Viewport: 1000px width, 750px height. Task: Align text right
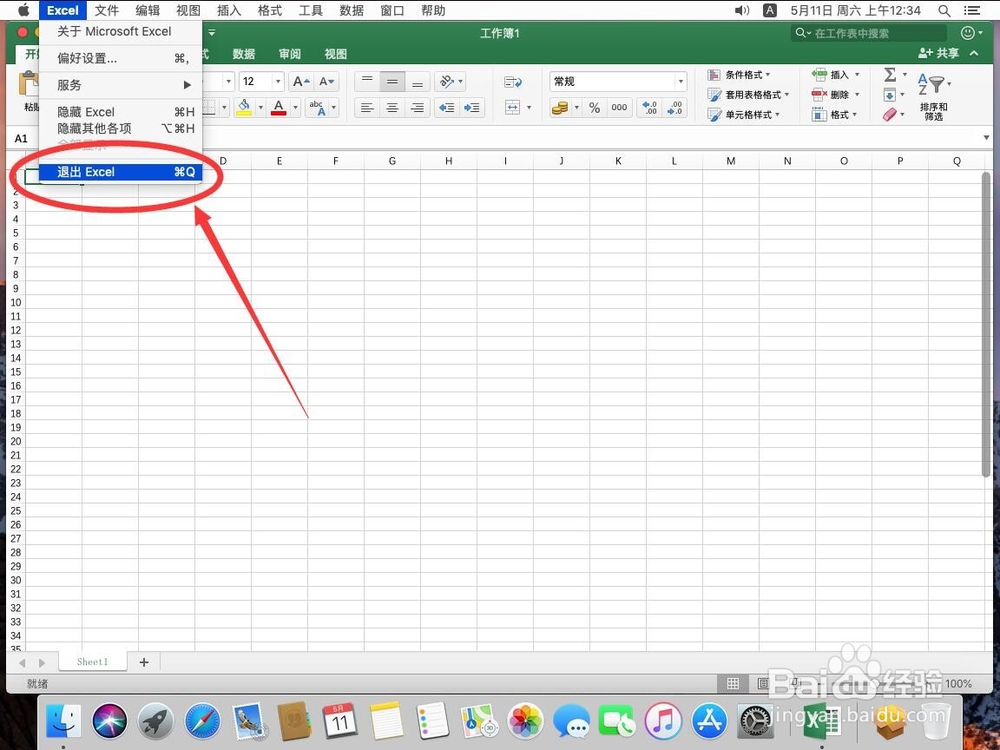tap(417, 108)
